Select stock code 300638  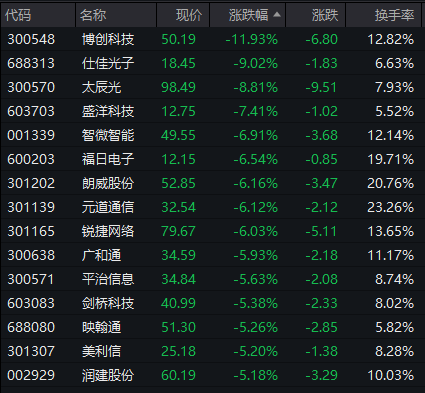31,255
